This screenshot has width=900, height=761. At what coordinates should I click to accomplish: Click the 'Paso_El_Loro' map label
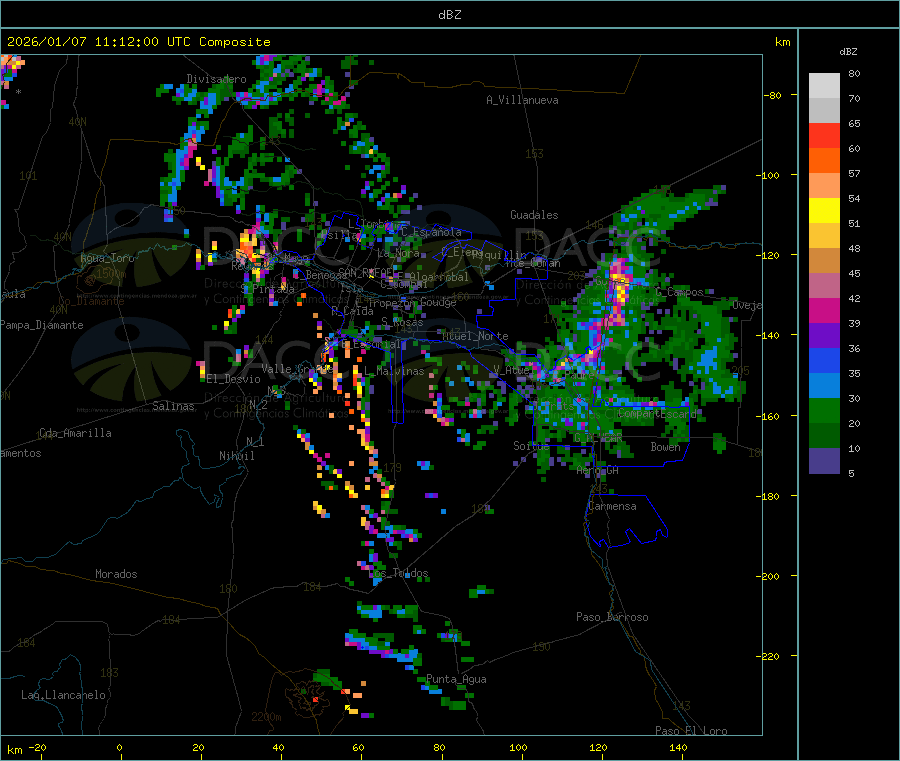pos(692,731)
